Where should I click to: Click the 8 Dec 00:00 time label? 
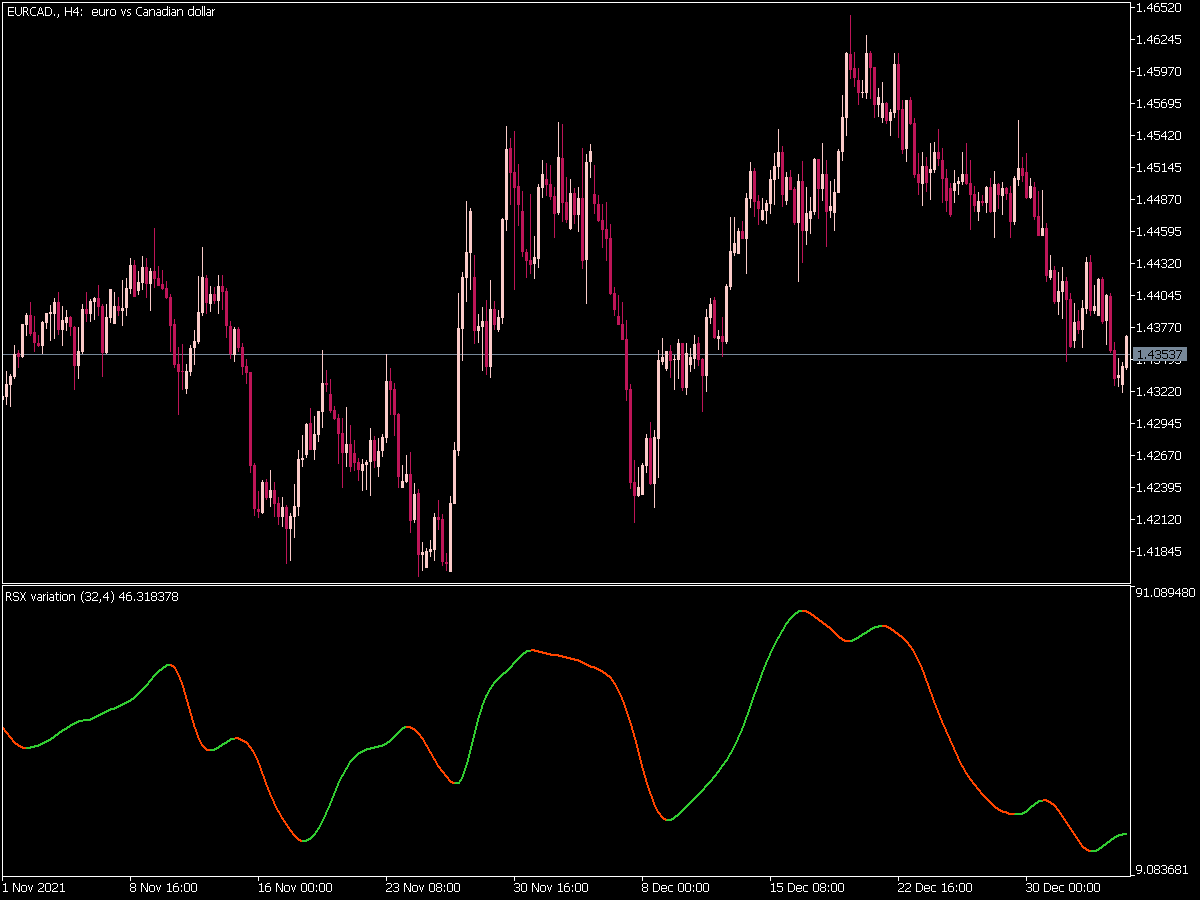(x=675, y=887)
